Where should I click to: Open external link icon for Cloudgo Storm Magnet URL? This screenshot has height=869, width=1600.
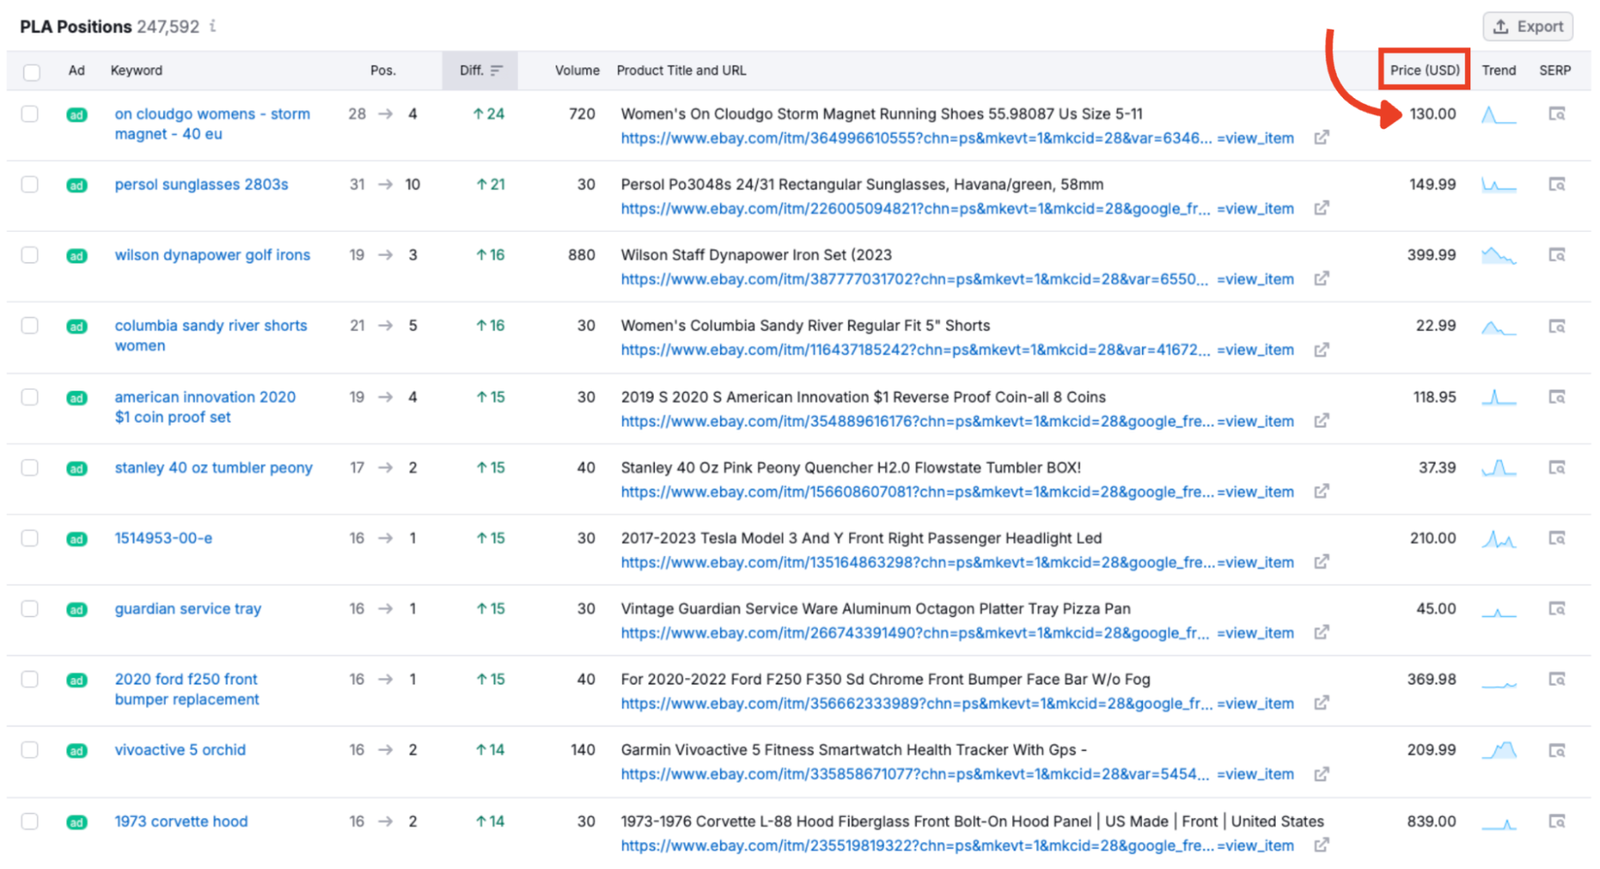1321,137
